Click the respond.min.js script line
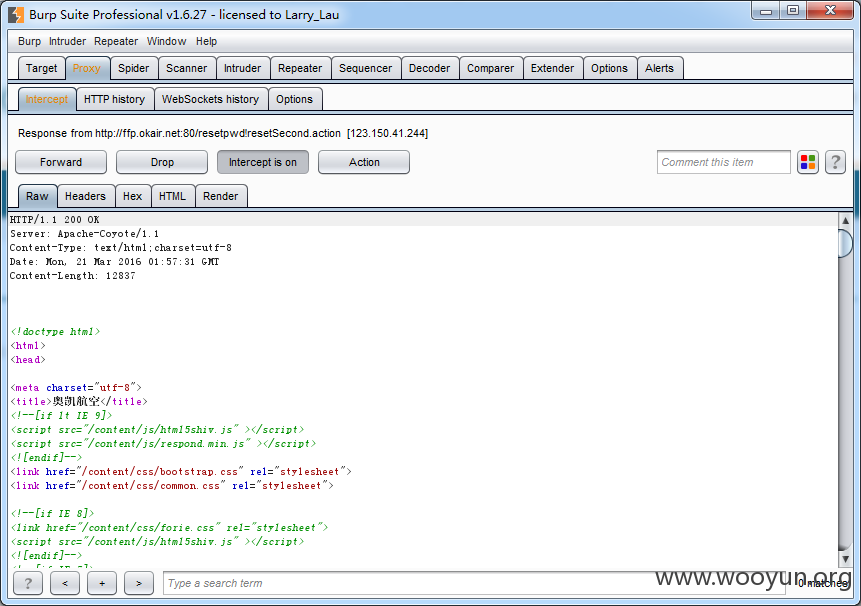 (164, 444)
